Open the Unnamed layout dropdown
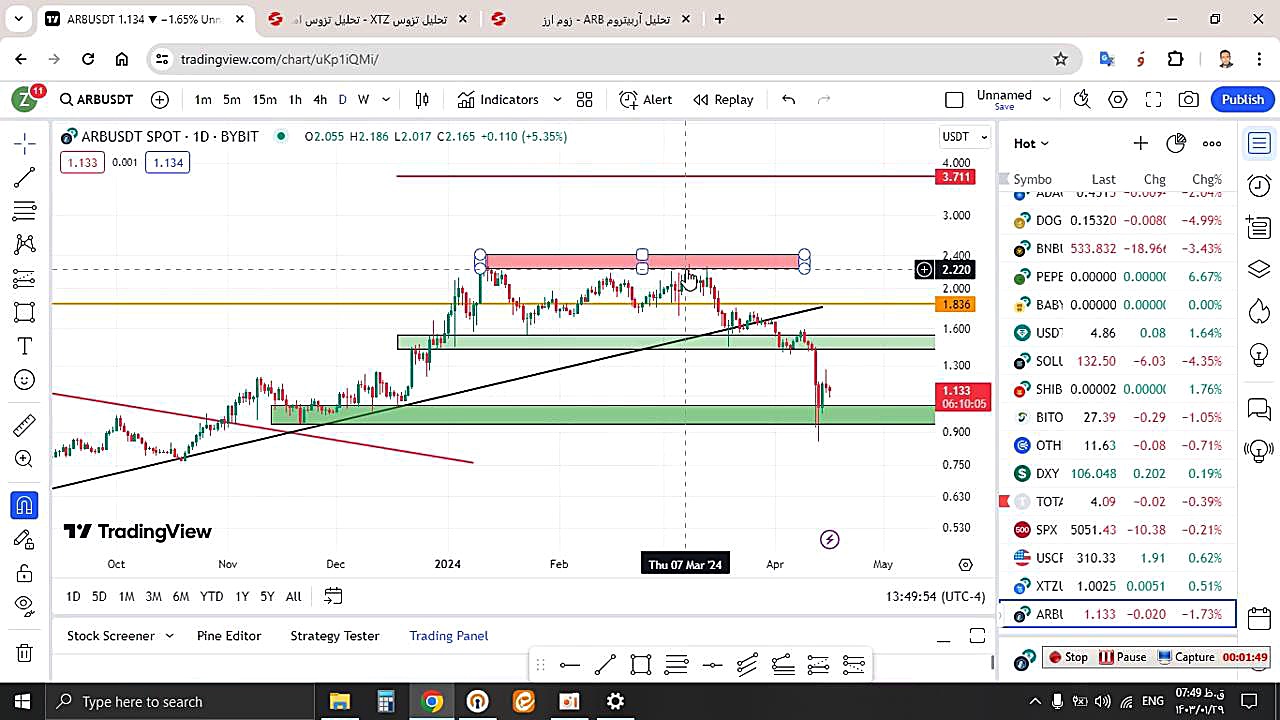 (1013, 99)
